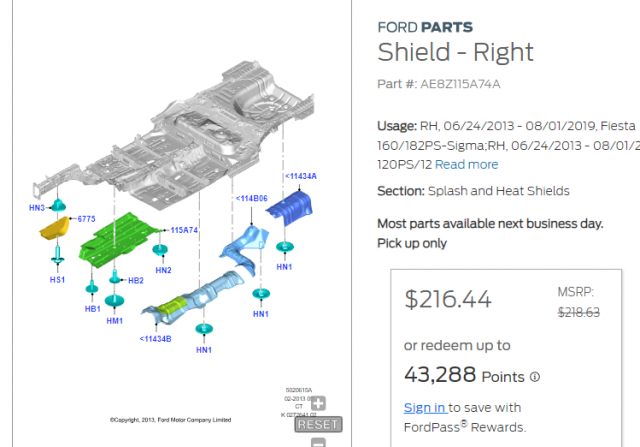Click the HN2 nut label
This screenshot has width=640, height=447.
163,270
